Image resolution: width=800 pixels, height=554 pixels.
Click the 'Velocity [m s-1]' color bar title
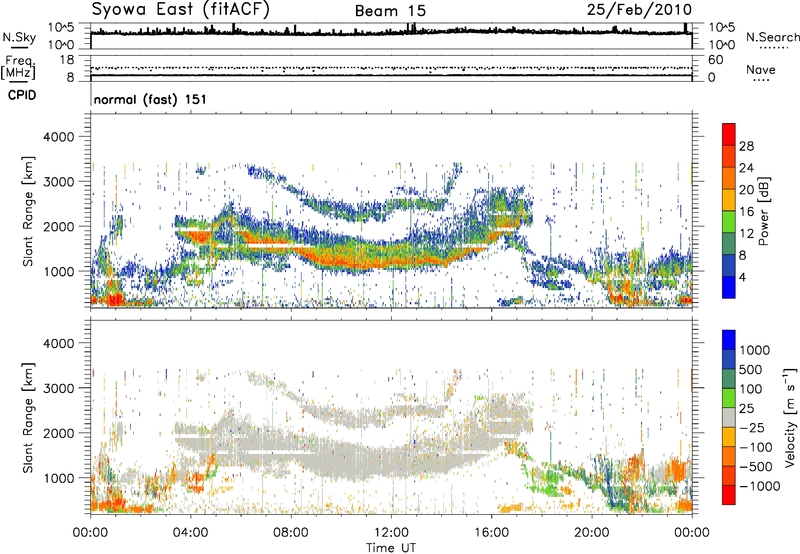[790, 417]
